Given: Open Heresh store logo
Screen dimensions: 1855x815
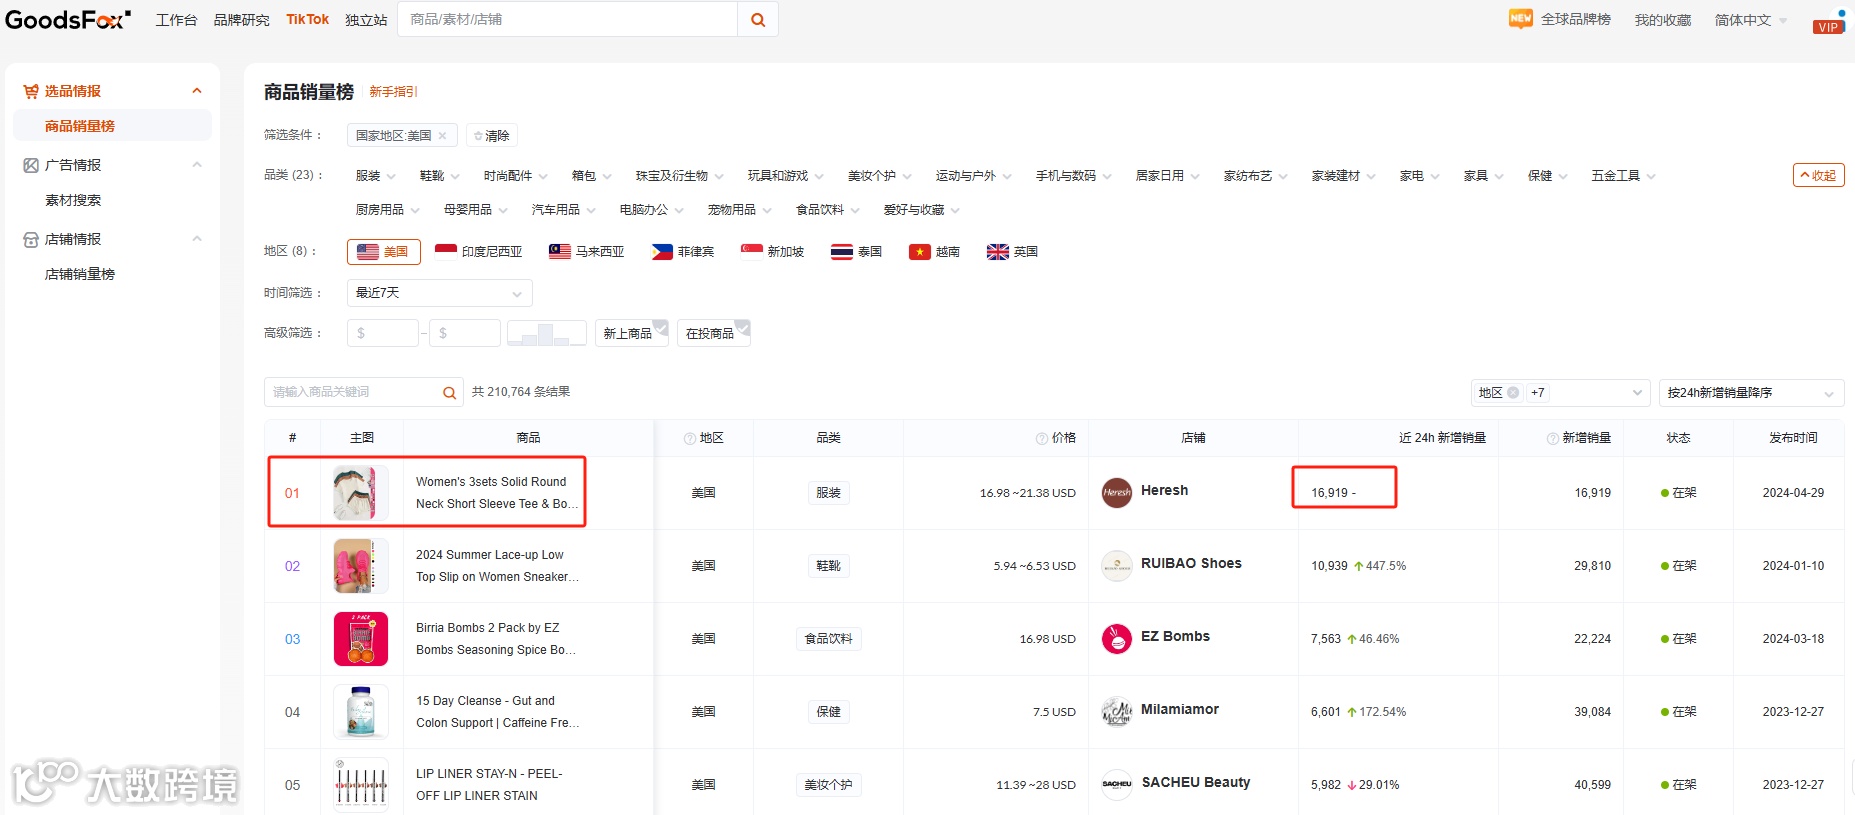Looking at the screenshot, I should click(x=1117, y=492).
